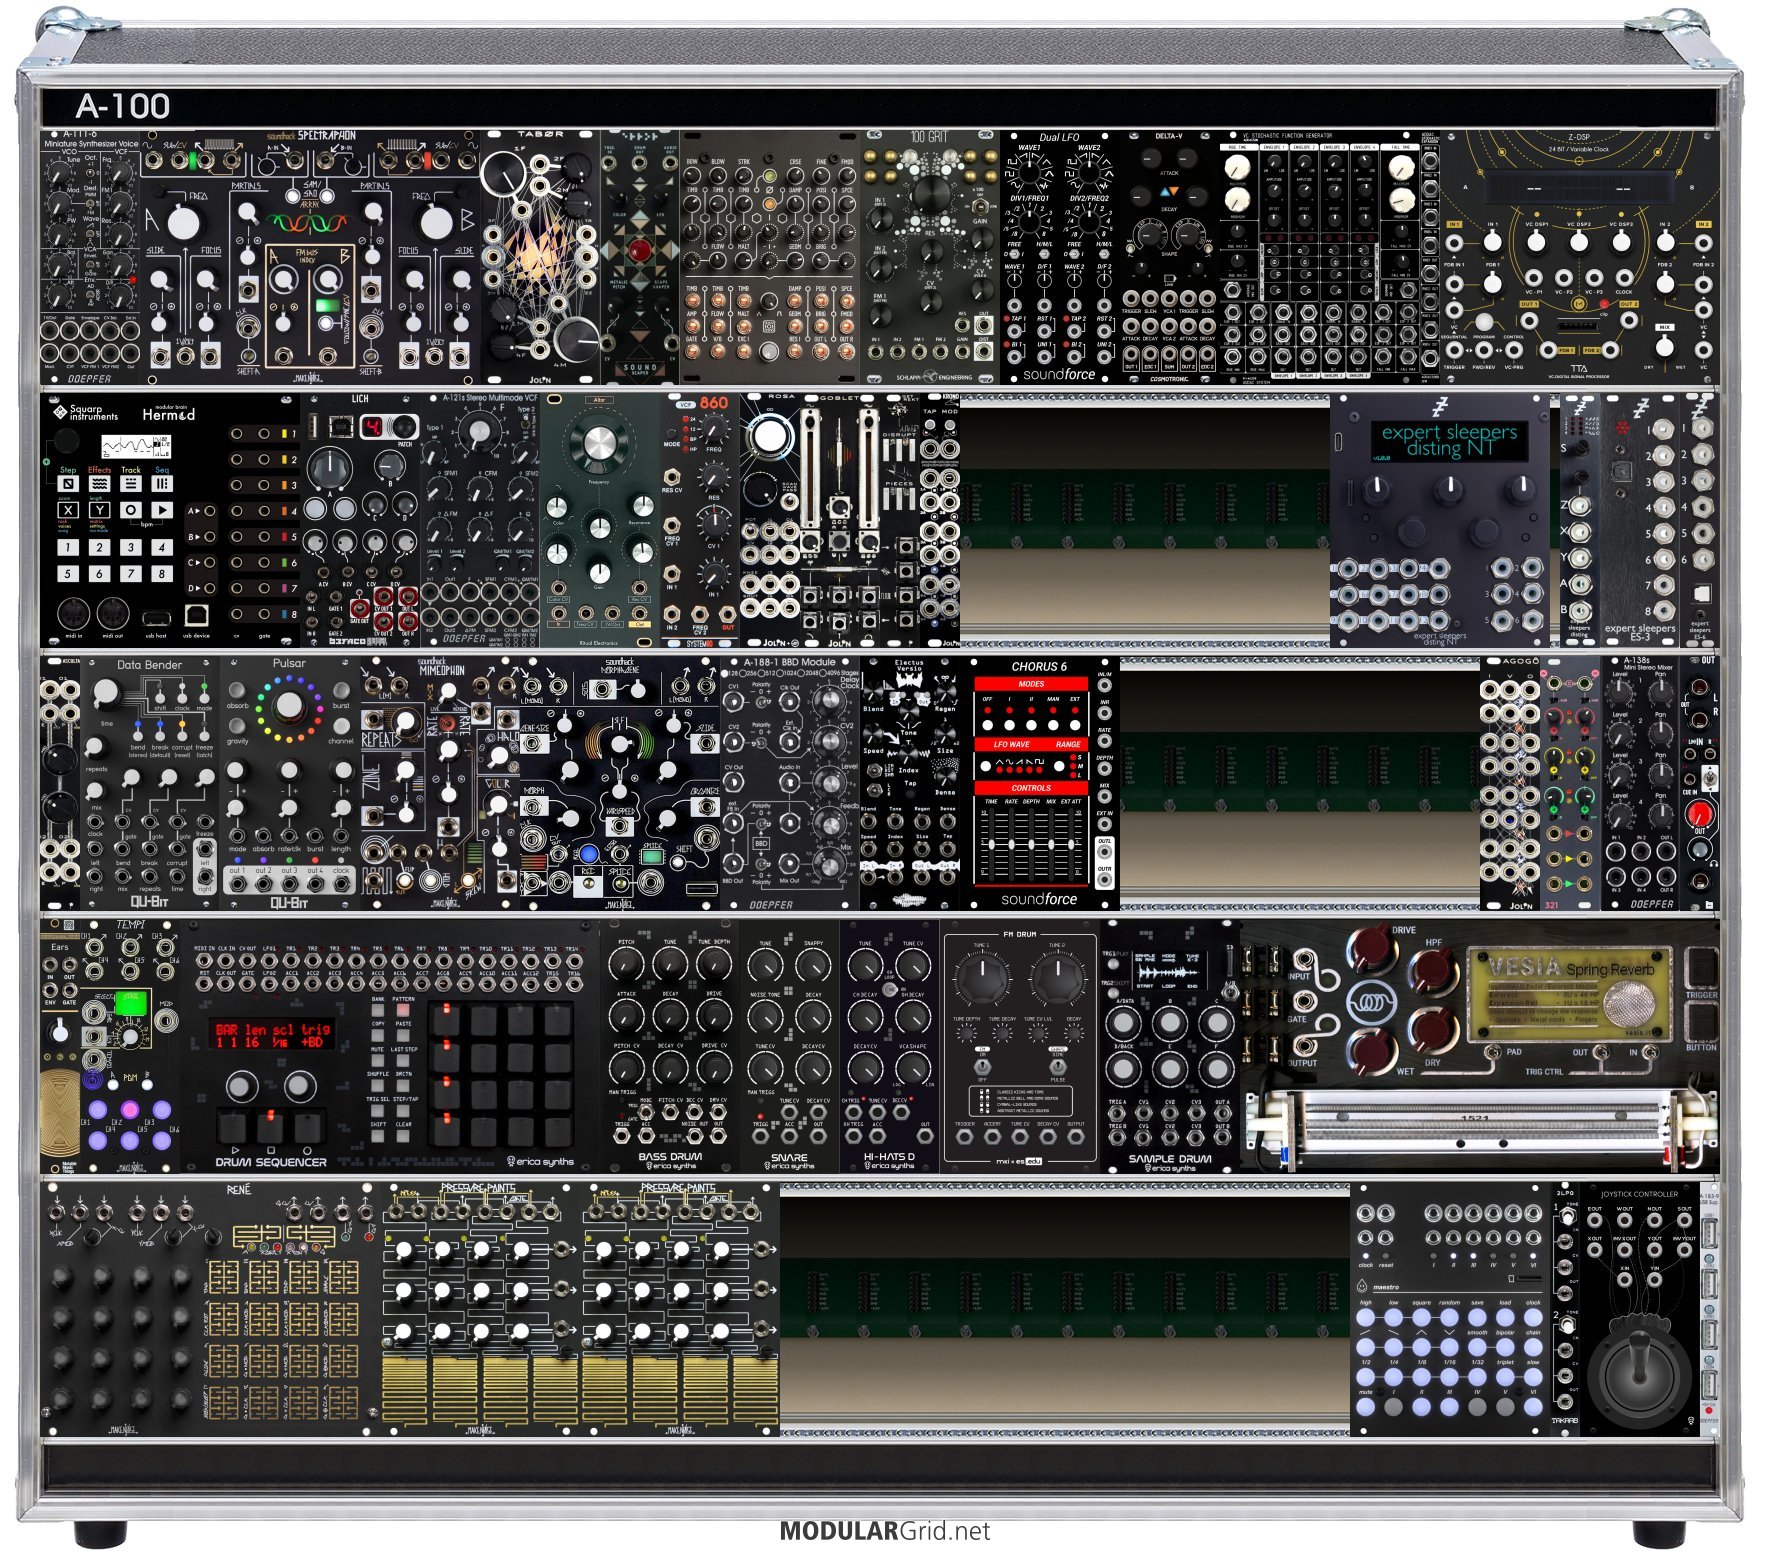The height and width of the screenshot is (1552, 1771).
Task: Click the Snare SNAPPY knob
Action: point(813,965)
